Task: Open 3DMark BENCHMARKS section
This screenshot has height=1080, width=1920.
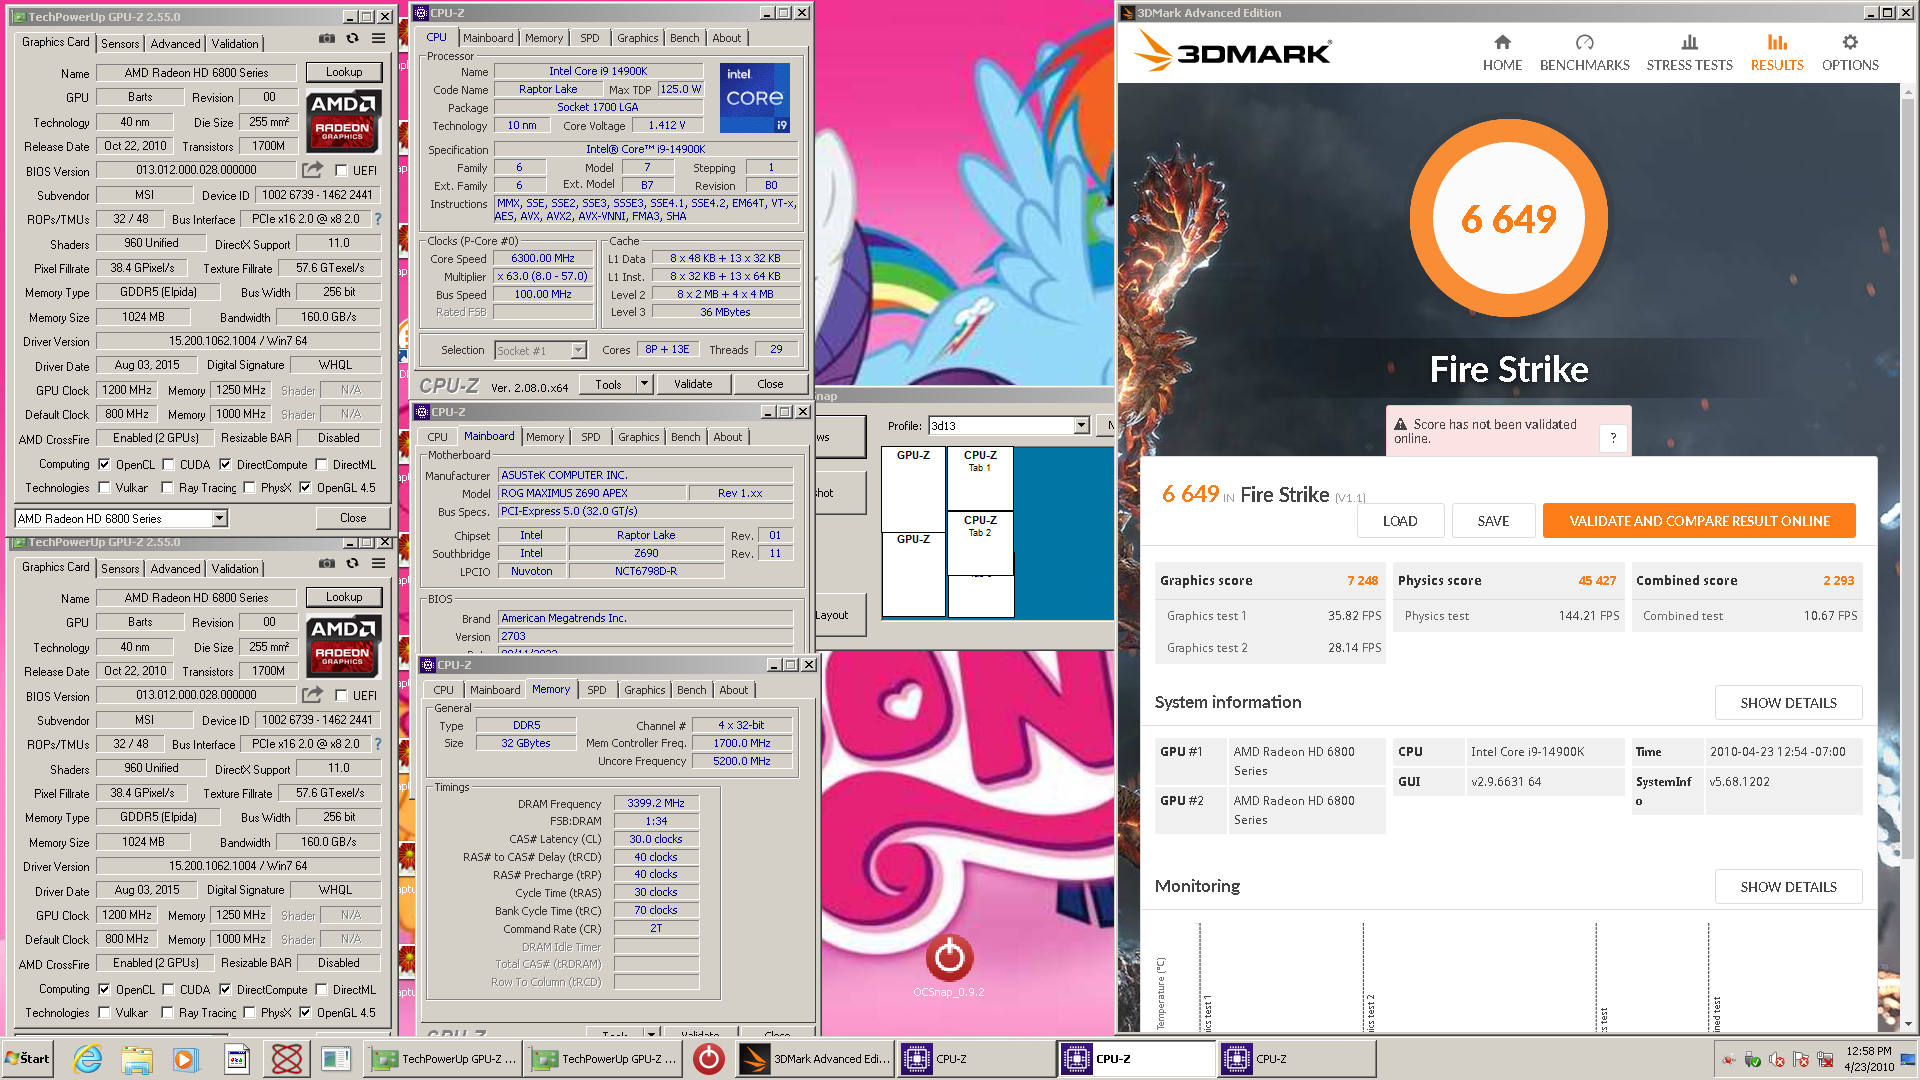Action: 1584,53
